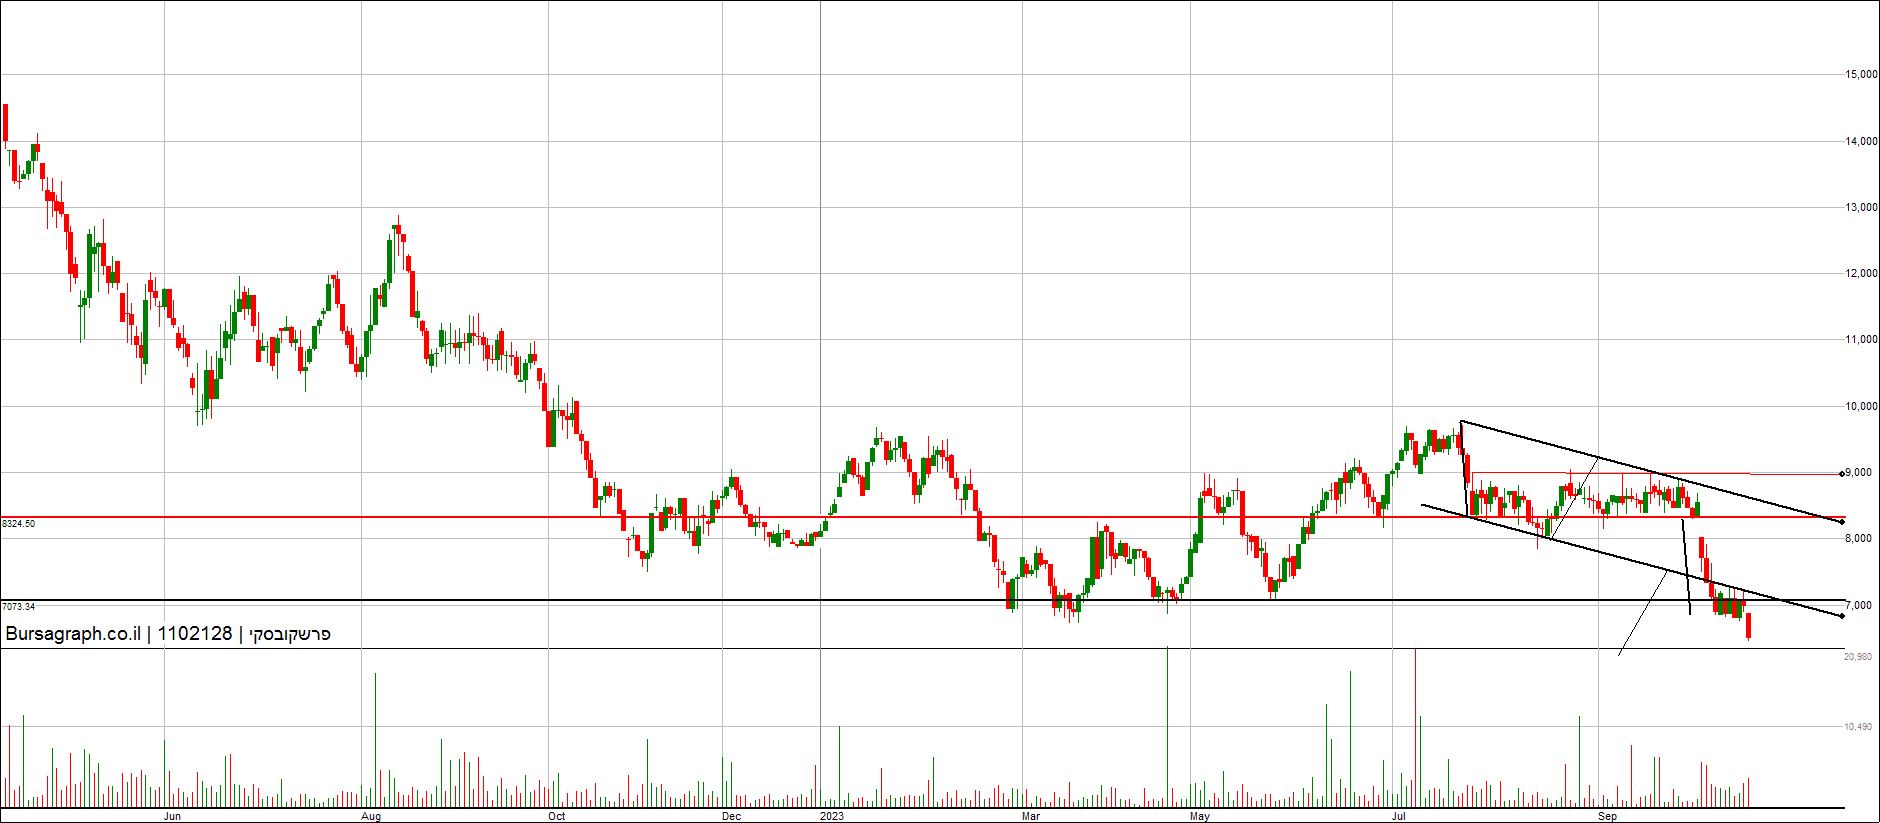Click the 8324.50 red line label
1880x823 pixels.
point(19,524)
